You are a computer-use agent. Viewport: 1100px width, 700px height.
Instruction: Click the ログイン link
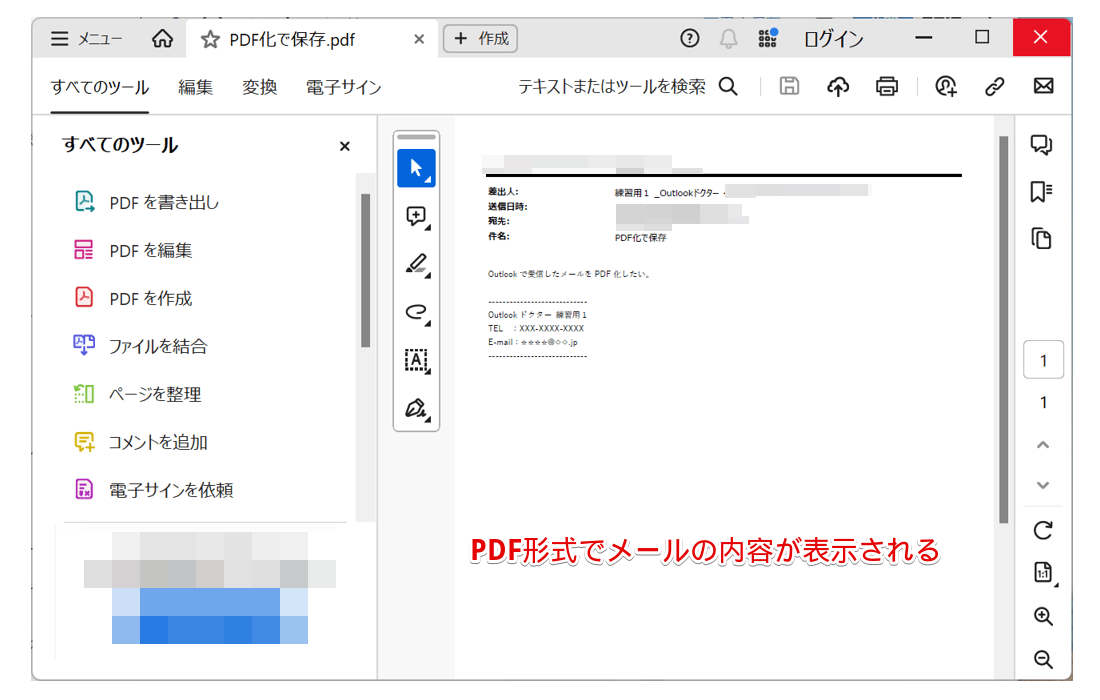[832, 38]
